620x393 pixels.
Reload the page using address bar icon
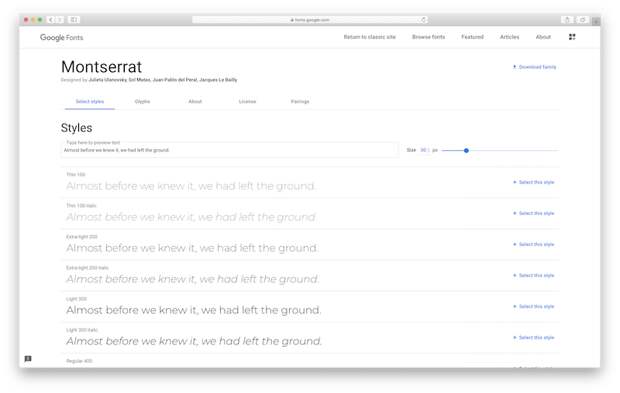[423, 20]
